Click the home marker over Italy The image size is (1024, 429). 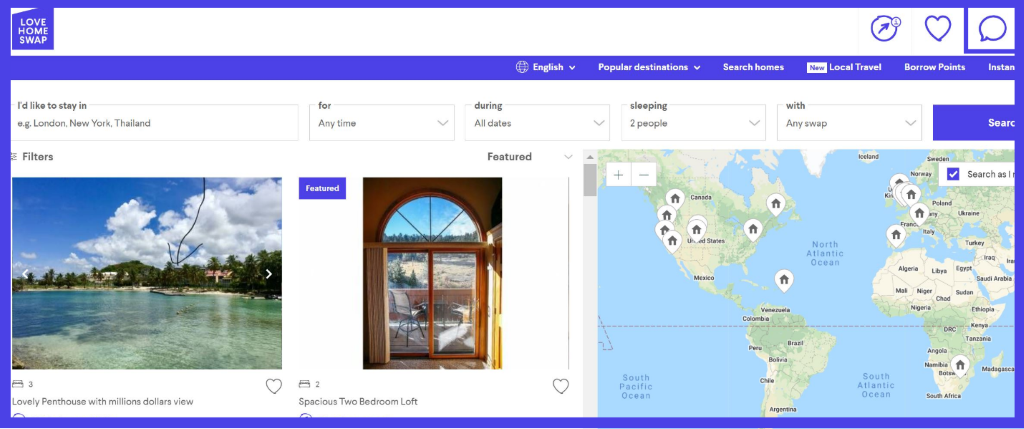point(919,213)
